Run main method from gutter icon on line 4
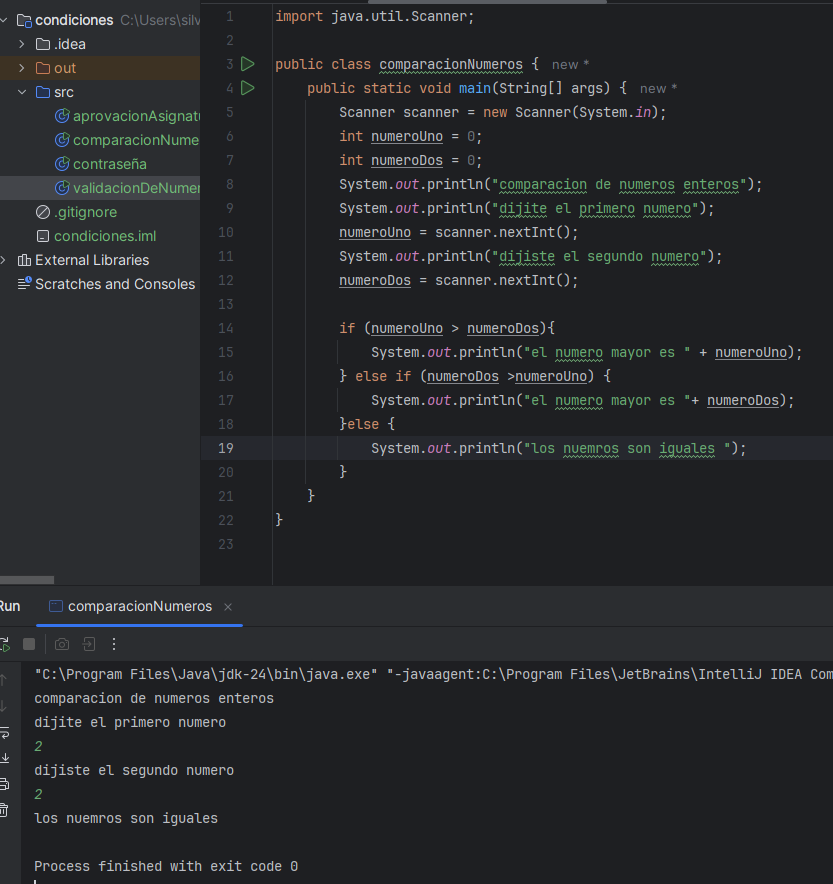This screenshot has width=833, height=884. [247, 88]
